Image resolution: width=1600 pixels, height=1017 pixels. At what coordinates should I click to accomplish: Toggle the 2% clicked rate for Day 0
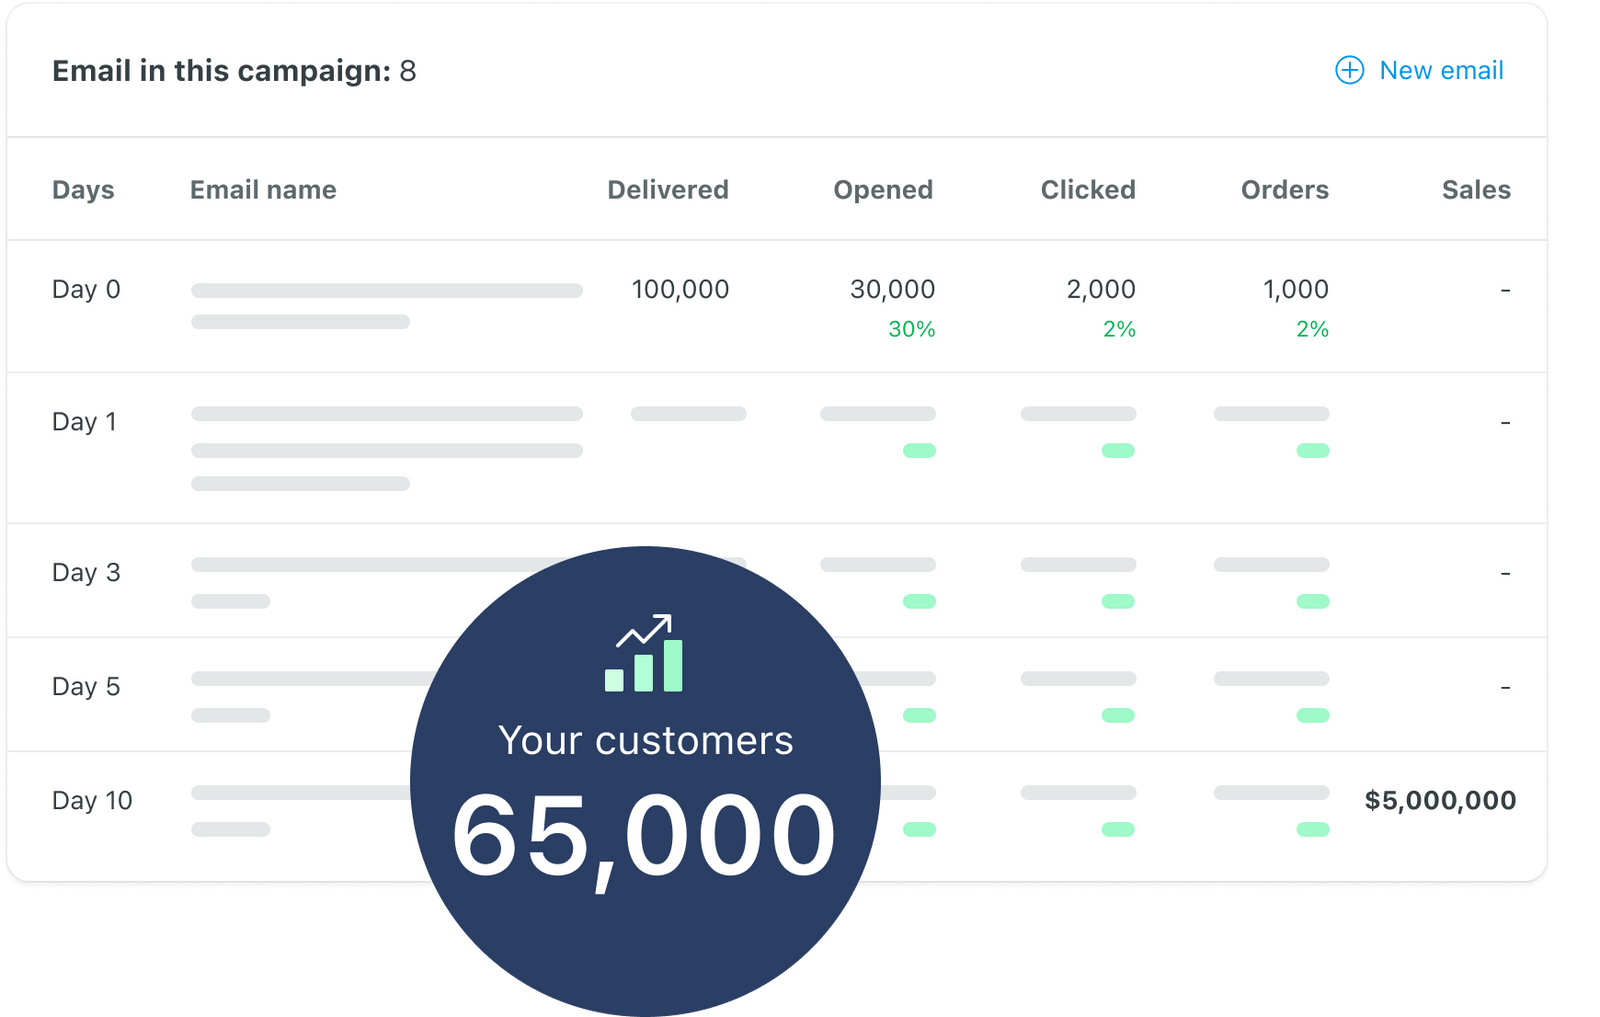point(1122,327)
